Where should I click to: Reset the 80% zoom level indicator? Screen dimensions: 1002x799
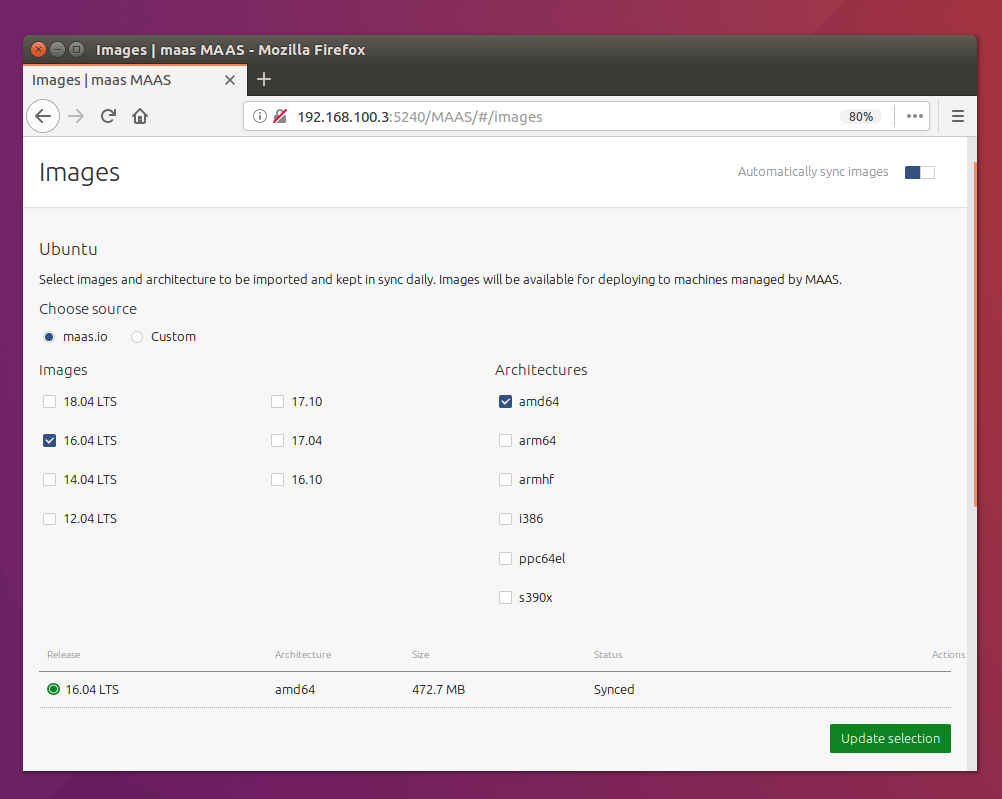[x=860, y=116]
